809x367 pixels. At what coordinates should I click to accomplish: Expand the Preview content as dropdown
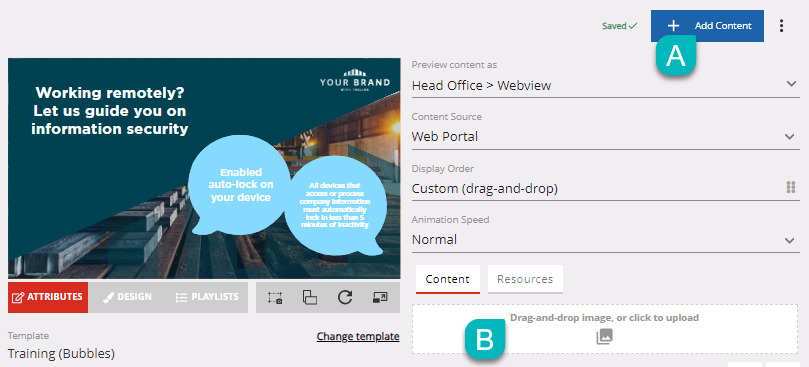tap(605, 85)
